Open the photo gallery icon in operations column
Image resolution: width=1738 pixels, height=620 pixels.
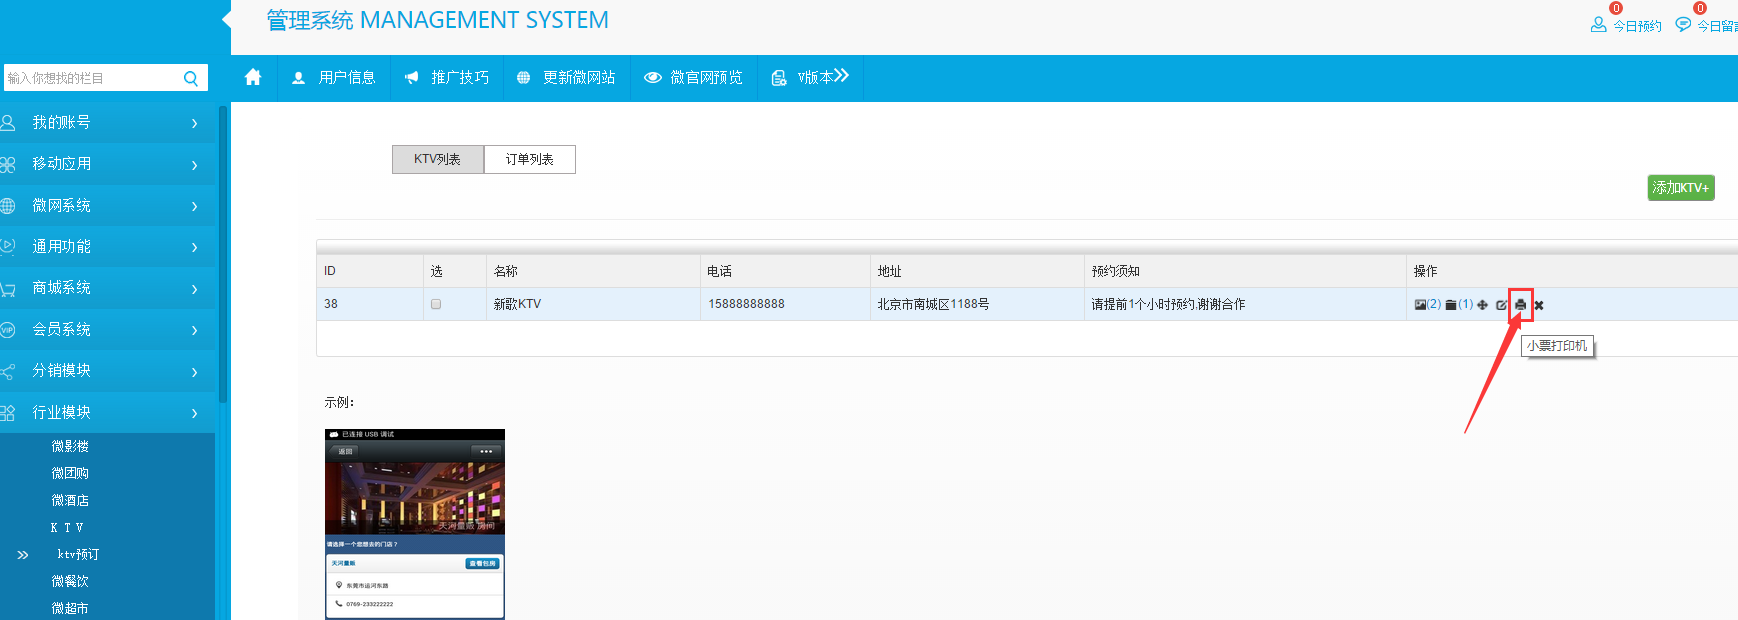tap(1421, 305)
